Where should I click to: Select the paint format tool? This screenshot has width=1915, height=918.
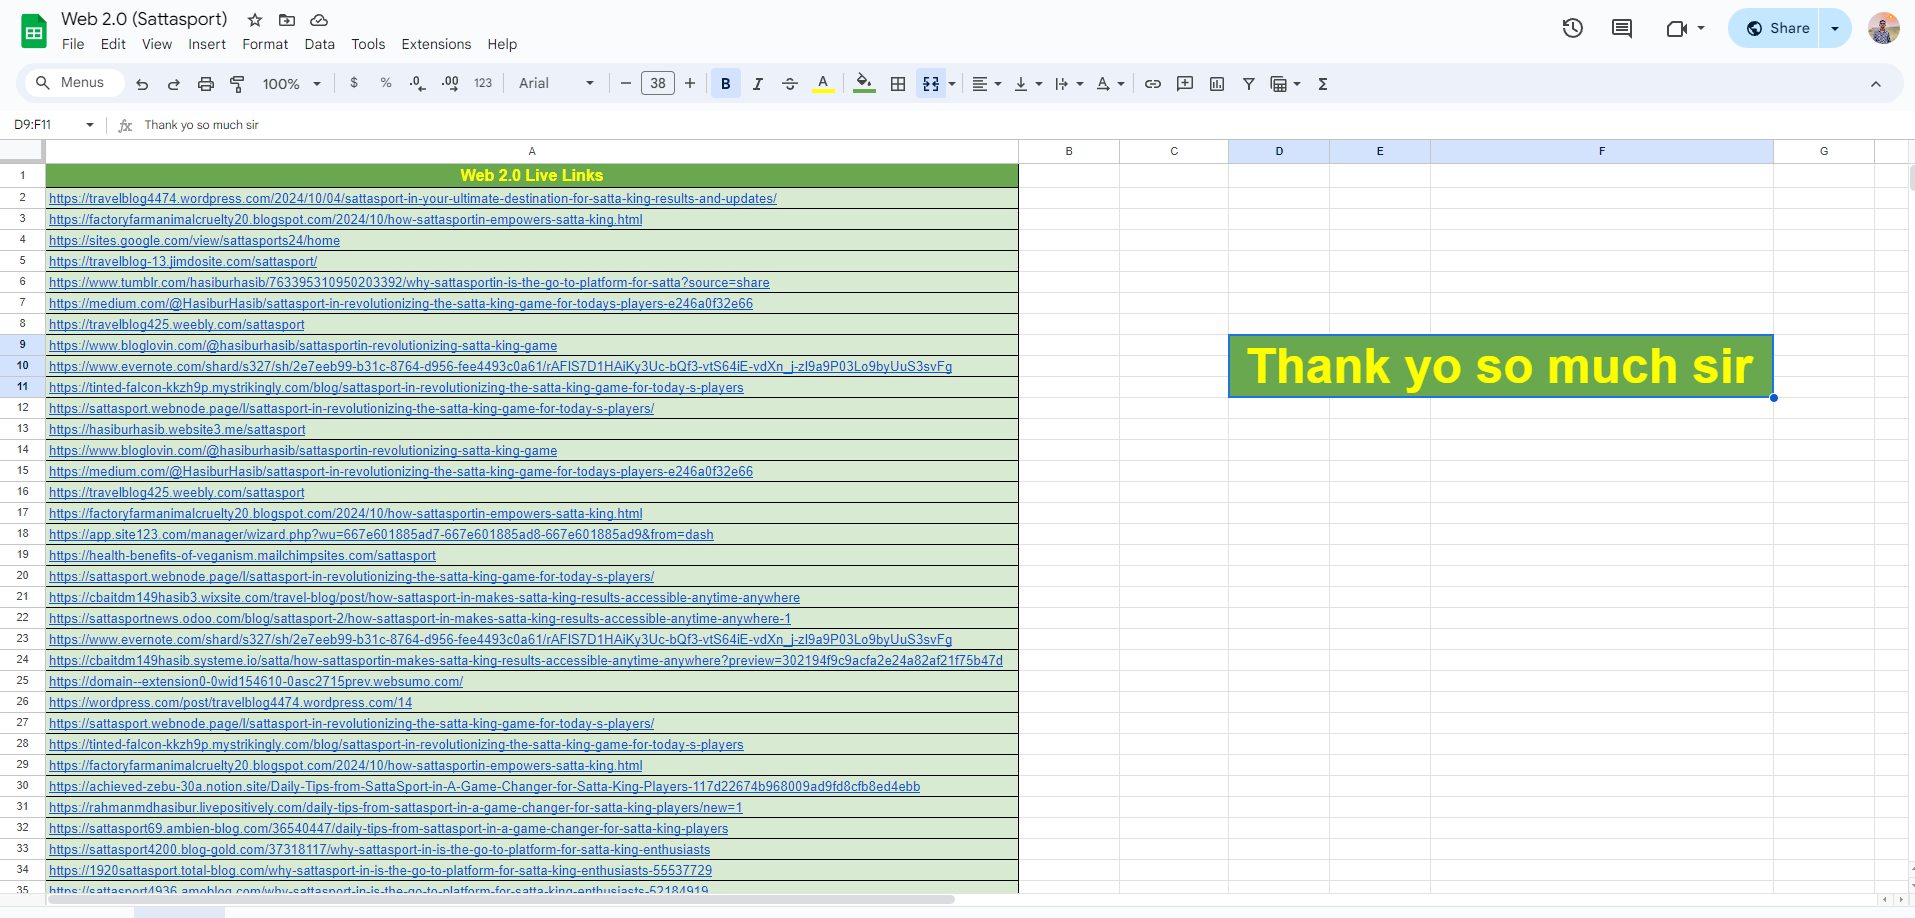237,84
